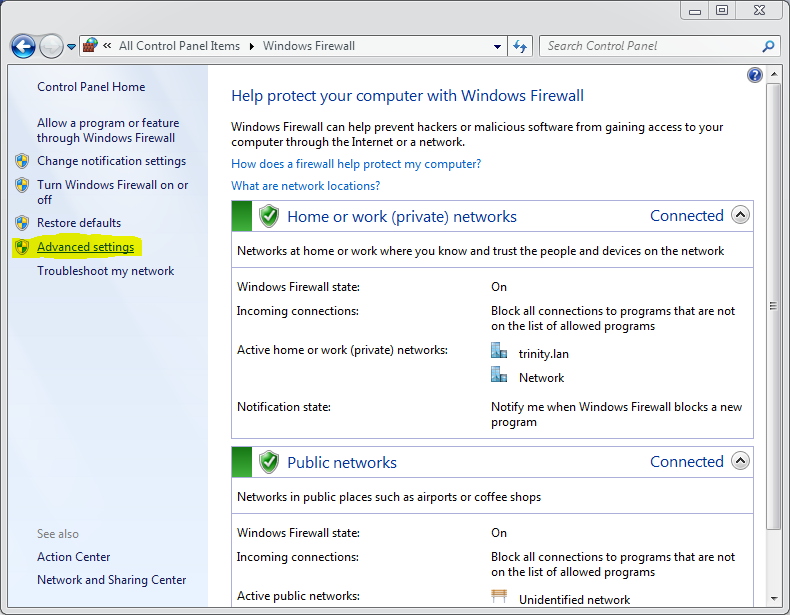
Task: Collapse Home or work networks section chevron
Action: tap(740, 215)
